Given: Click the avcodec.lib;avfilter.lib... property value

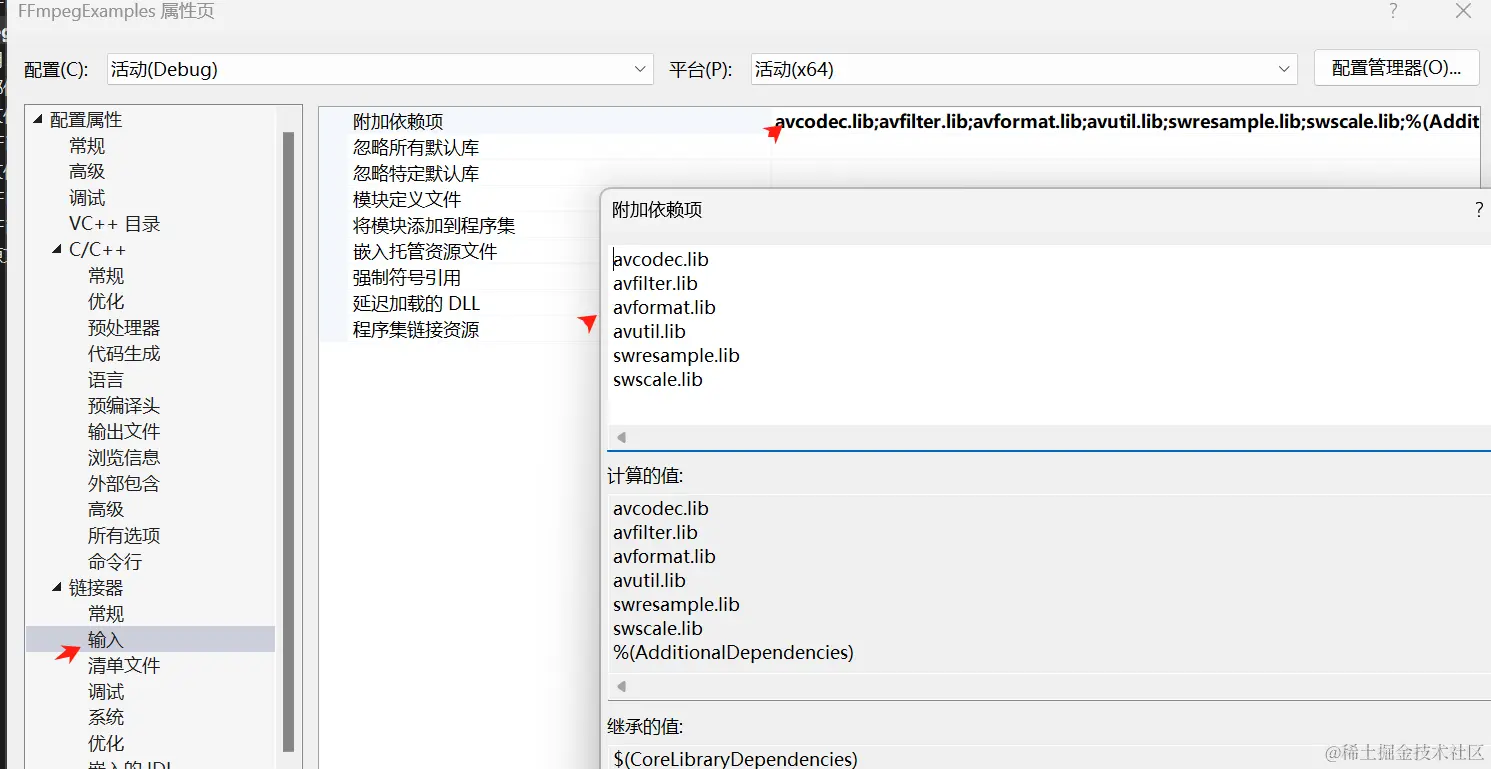Looking at the screenshot, I should [x=1127, y=121].
